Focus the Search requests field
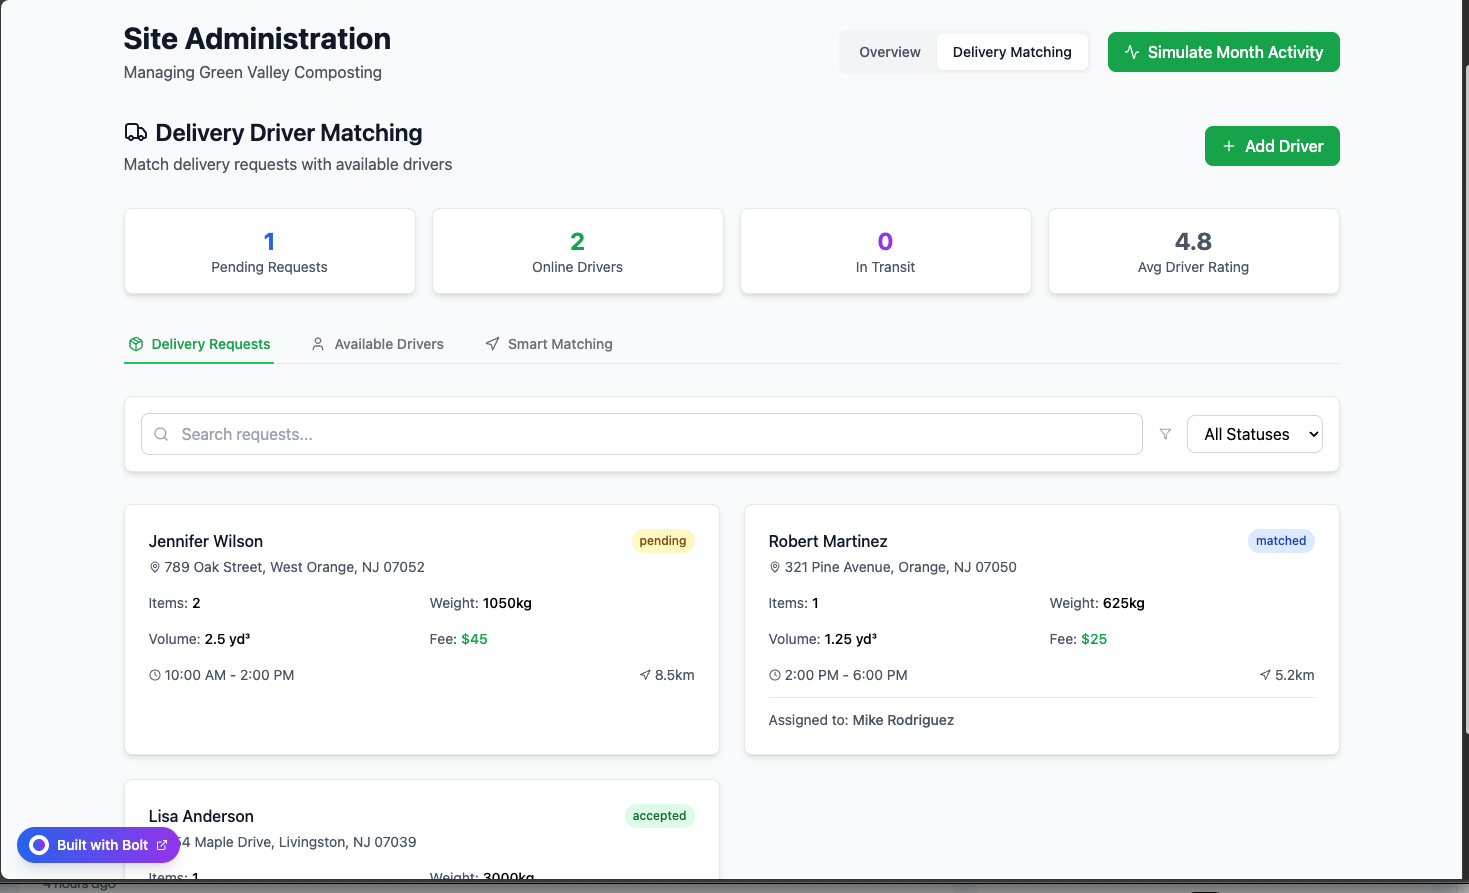Screen dimensions: 1469x893 pos(642,434)
